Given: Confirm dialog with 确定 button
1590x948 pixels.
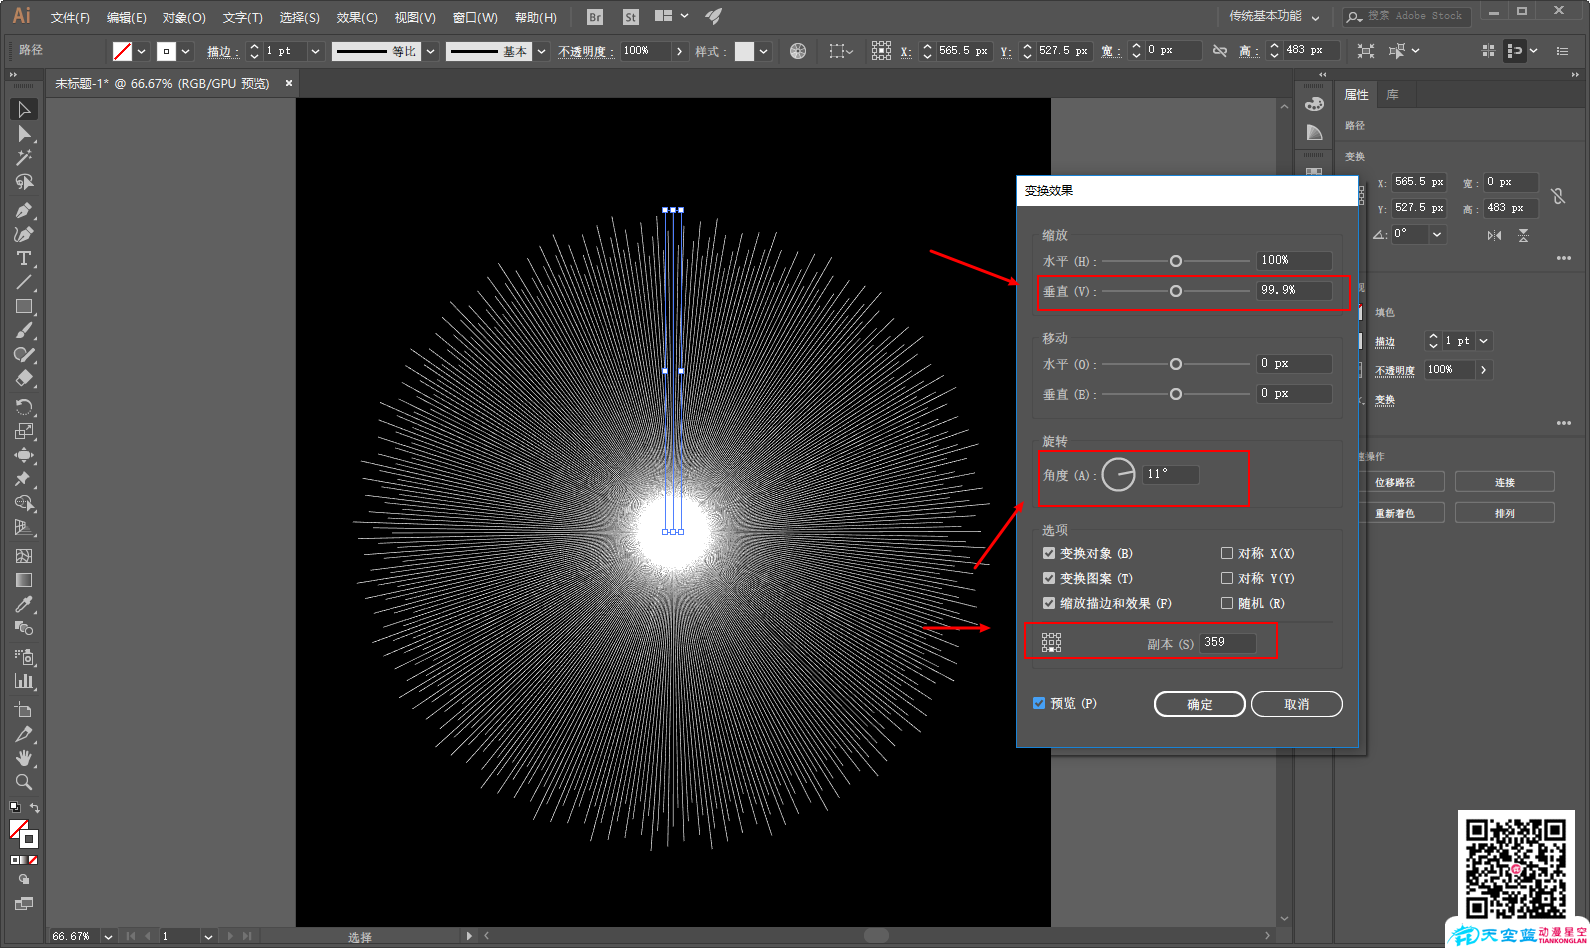Looking at the screenshot, I should [x=1200, y=704].
